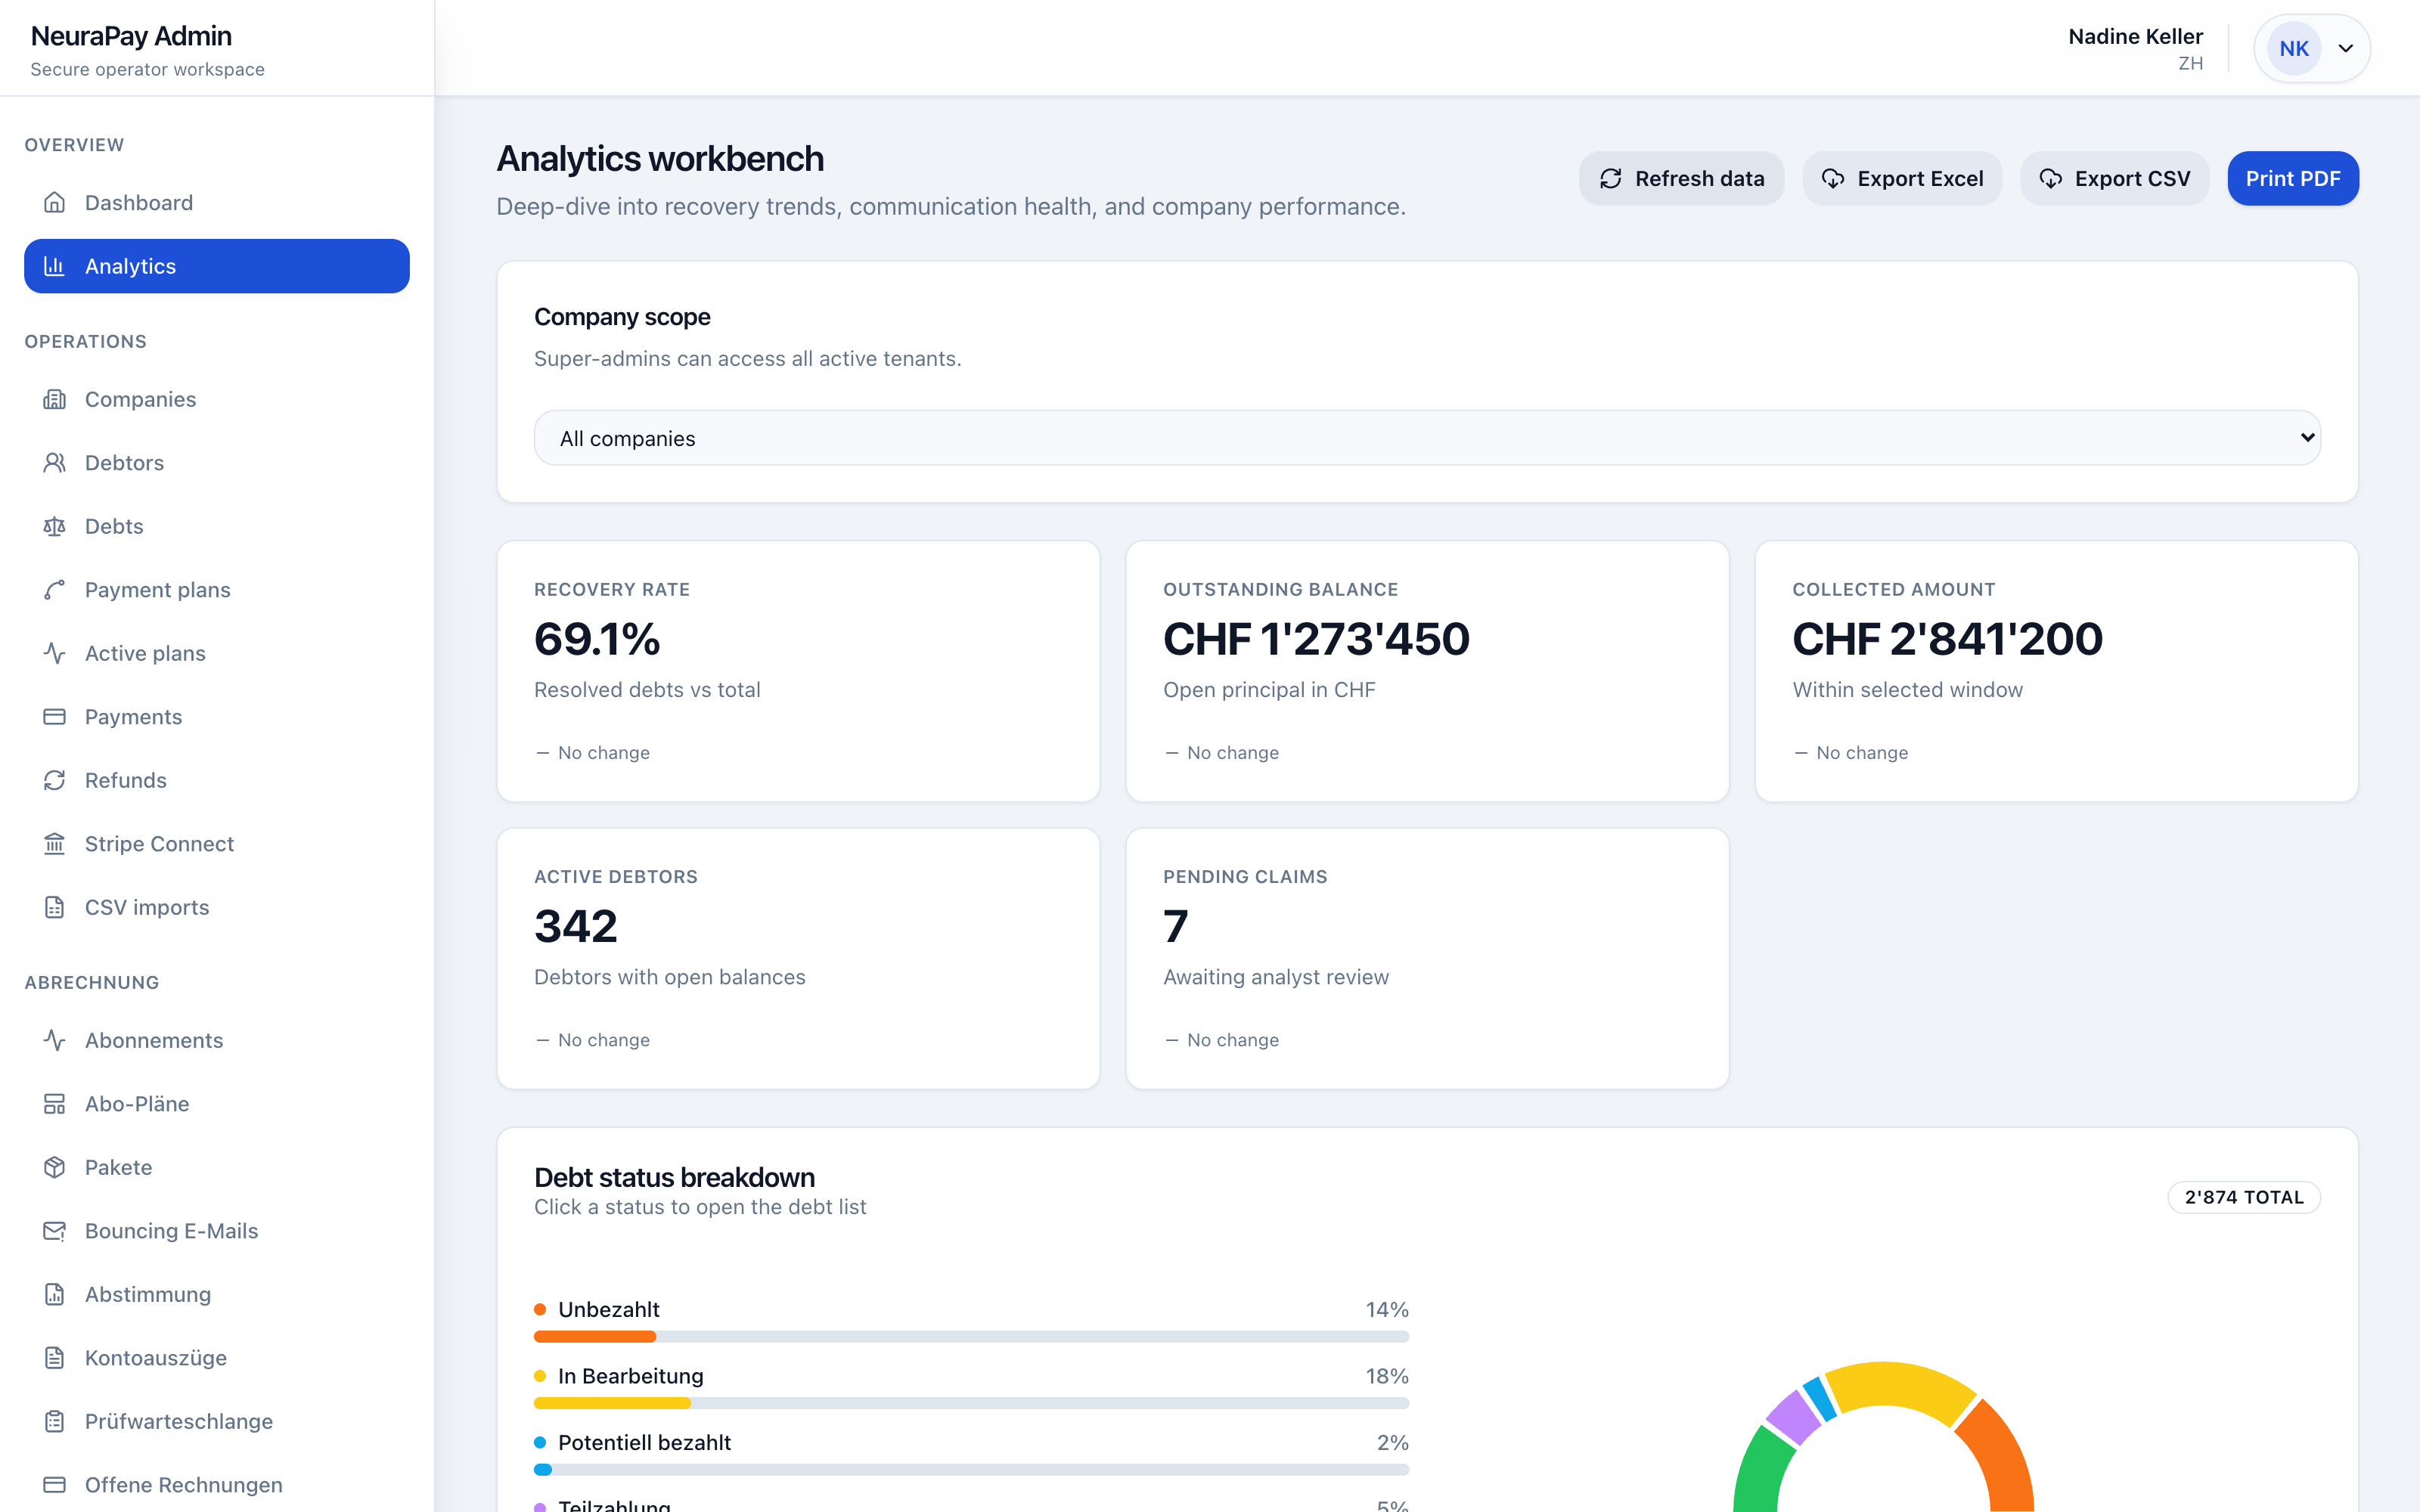Click the Active debtors 342 card
The width and height of the screenshot is (2420, 1512).
(x=798, y=958)
